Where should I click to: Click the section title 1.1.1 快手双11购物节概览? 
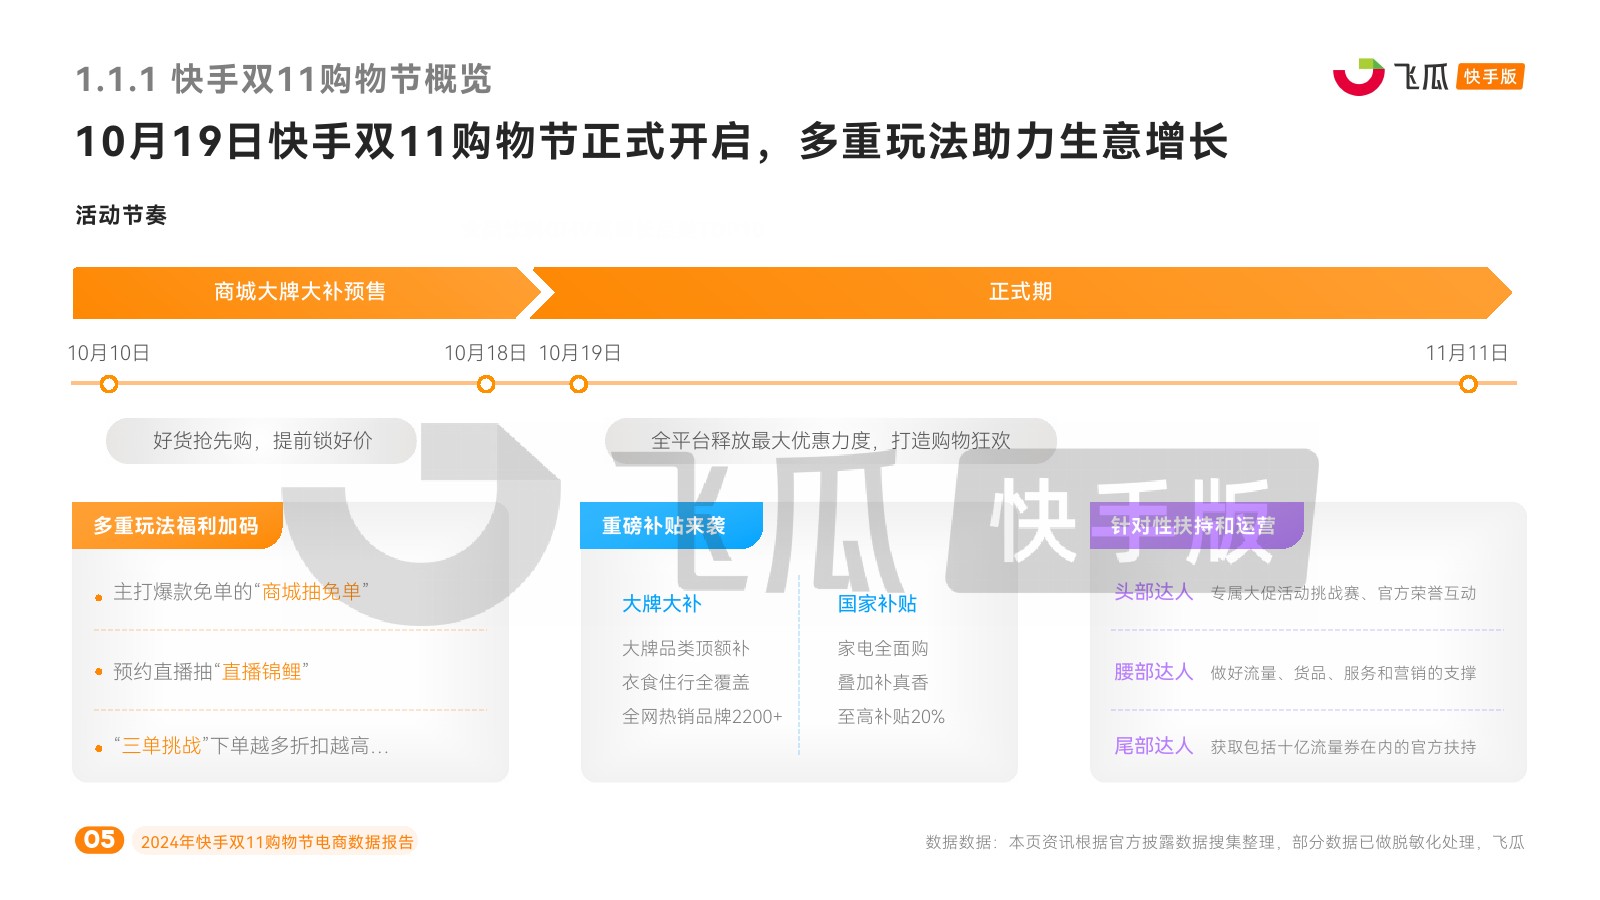(x=284, y=79)
